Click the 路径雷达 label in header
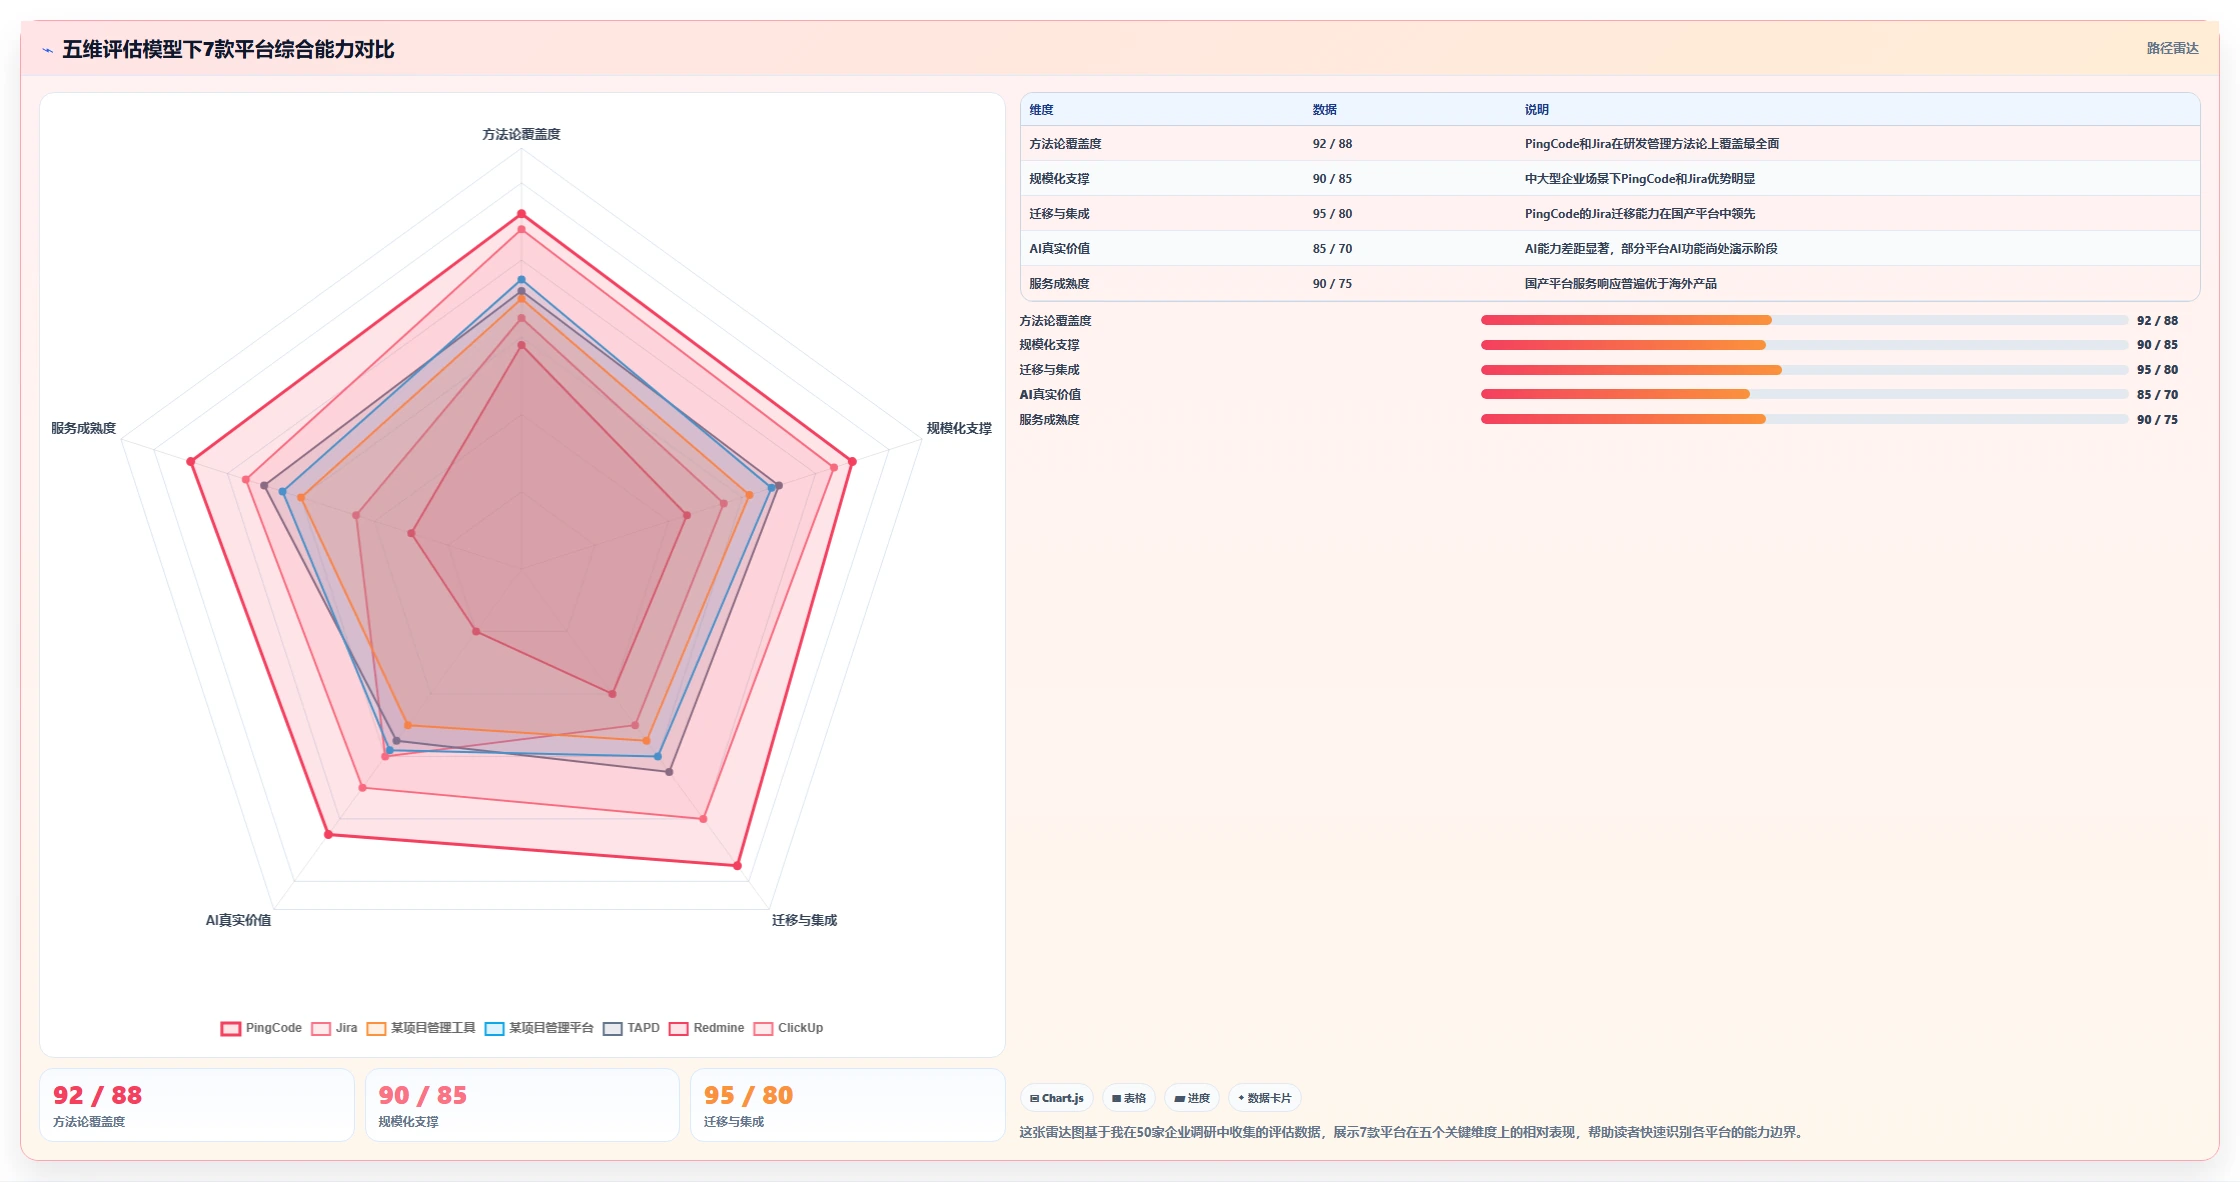Screen dimensions: 2240x1182 tap(2172, 48)
